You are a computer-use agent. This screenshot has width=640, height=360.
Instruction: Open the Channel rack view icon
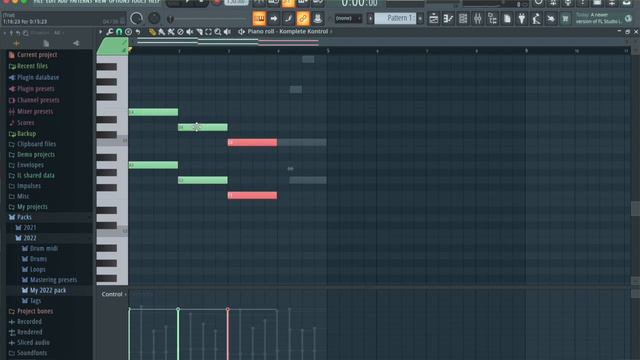pyautogui.click(x=463, y=18)
